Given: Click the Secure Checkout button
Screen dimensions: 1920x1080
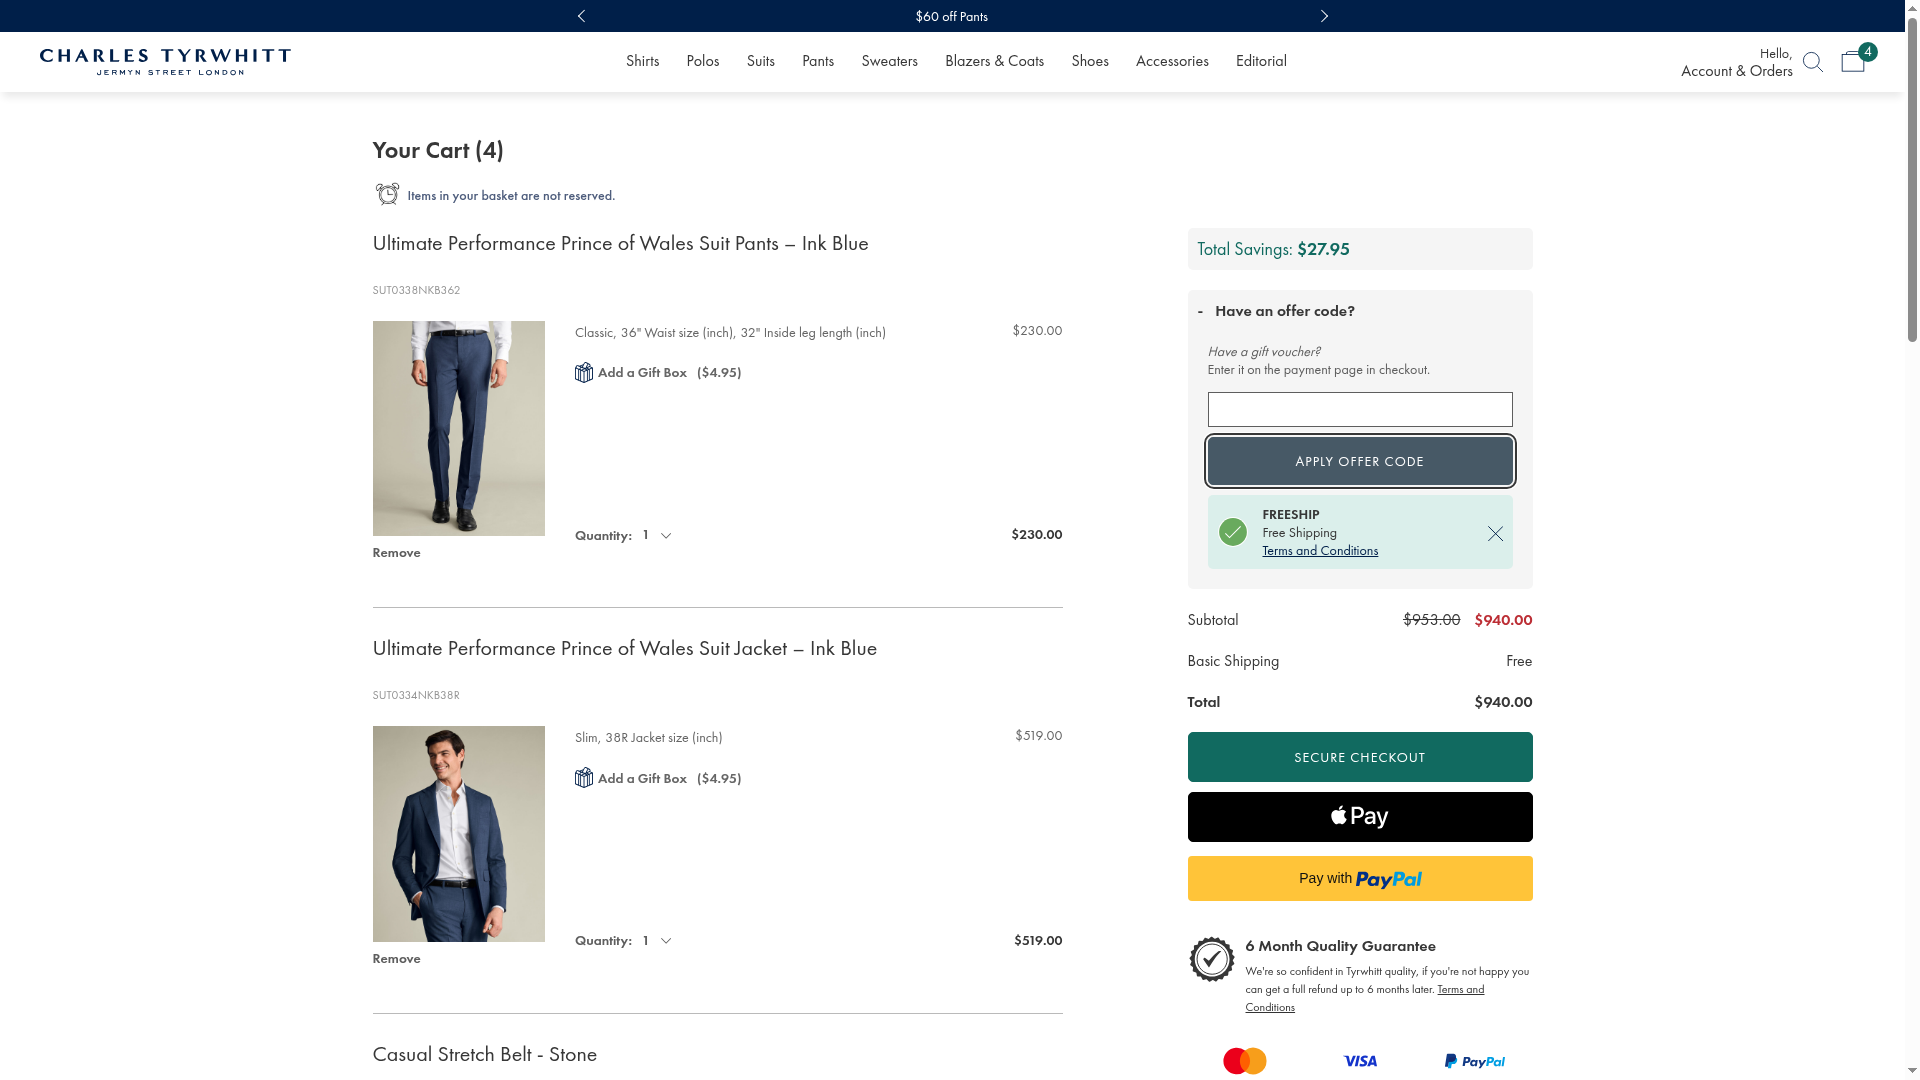Looking at the screenshot, I should pos(1359,757).
